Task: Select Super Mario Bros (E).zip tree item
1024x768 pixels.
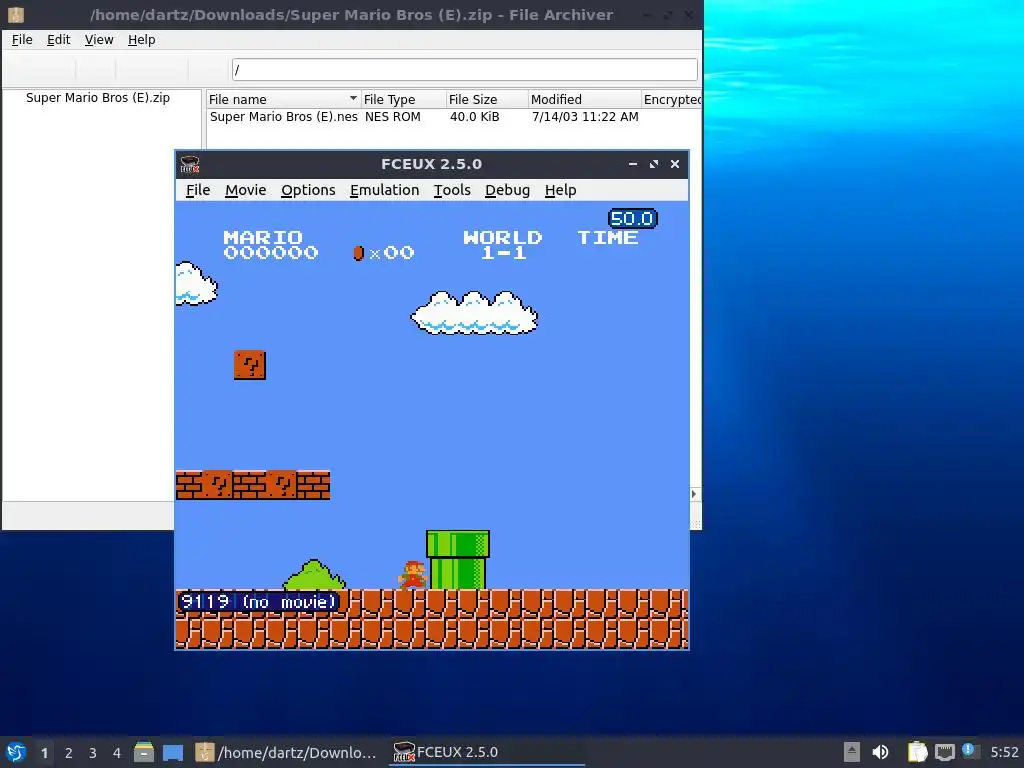Action: (x=98, y=98)
